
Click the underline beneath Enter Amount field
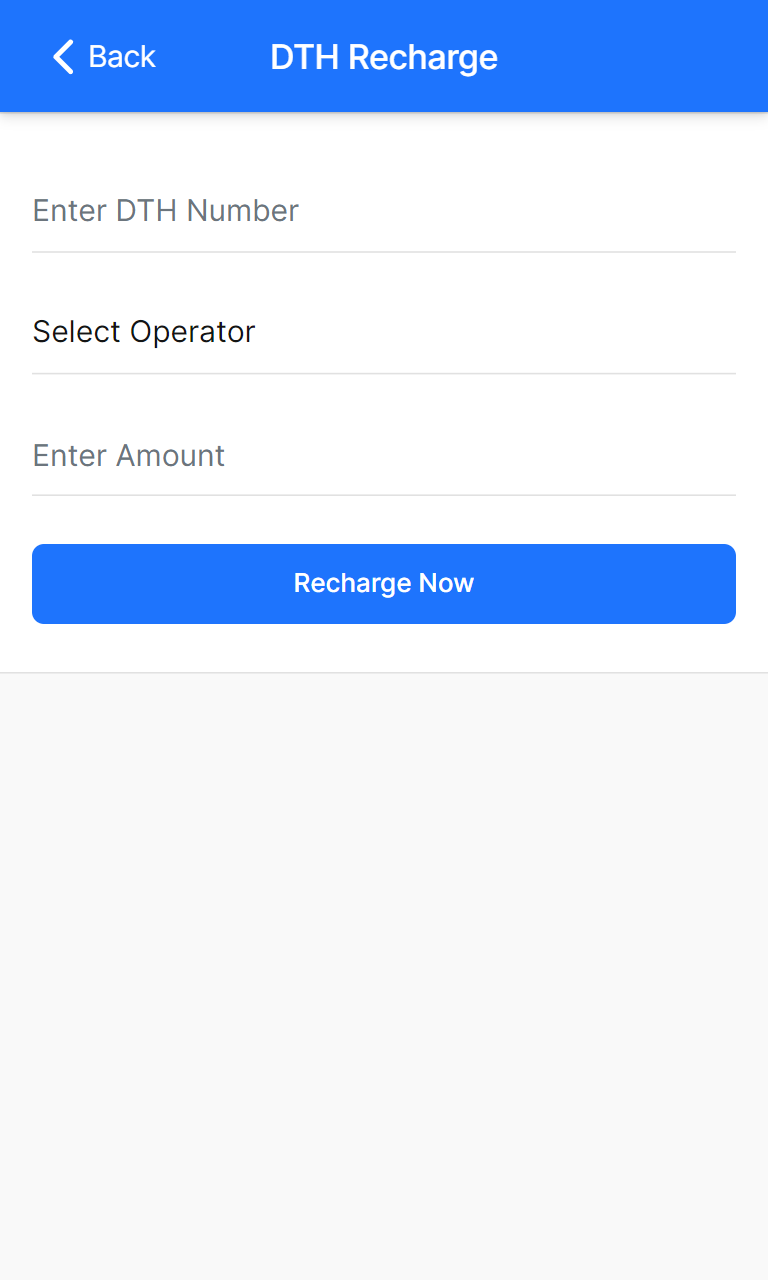pos(384,495)
